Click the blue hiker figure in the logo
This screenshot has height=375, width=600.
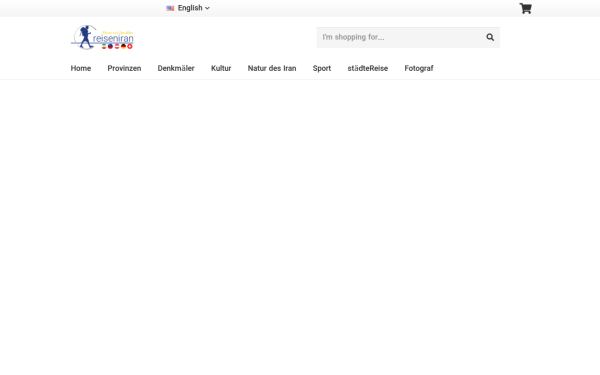pos(86,37)
